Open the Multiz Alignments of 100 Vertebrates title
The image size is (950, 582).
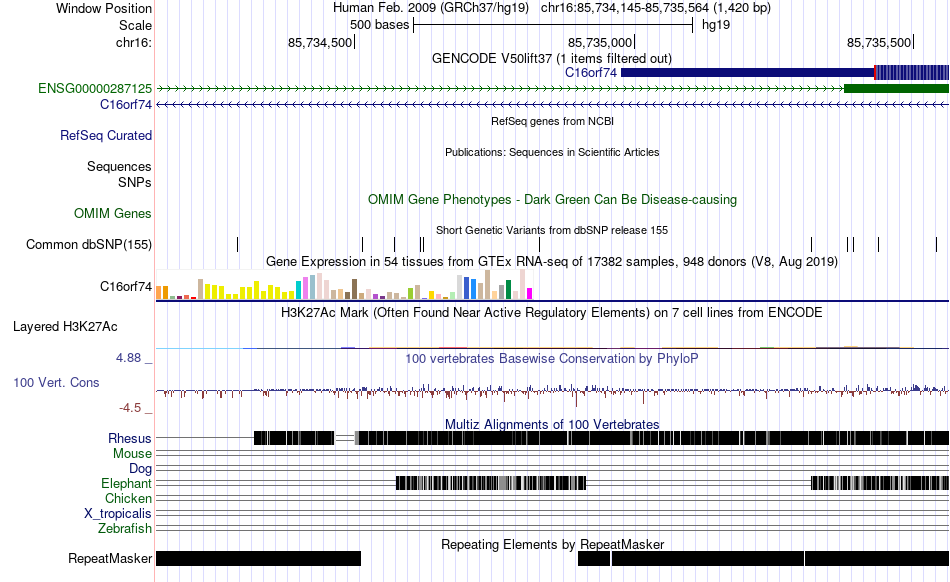tap(552, 424)
